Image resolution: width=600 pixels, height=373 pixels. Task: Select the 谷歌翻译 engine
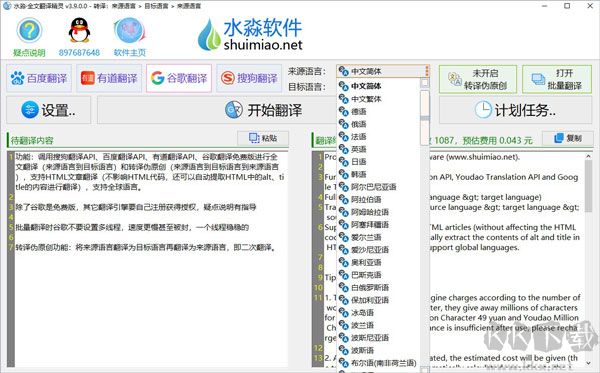coord(179,78)
